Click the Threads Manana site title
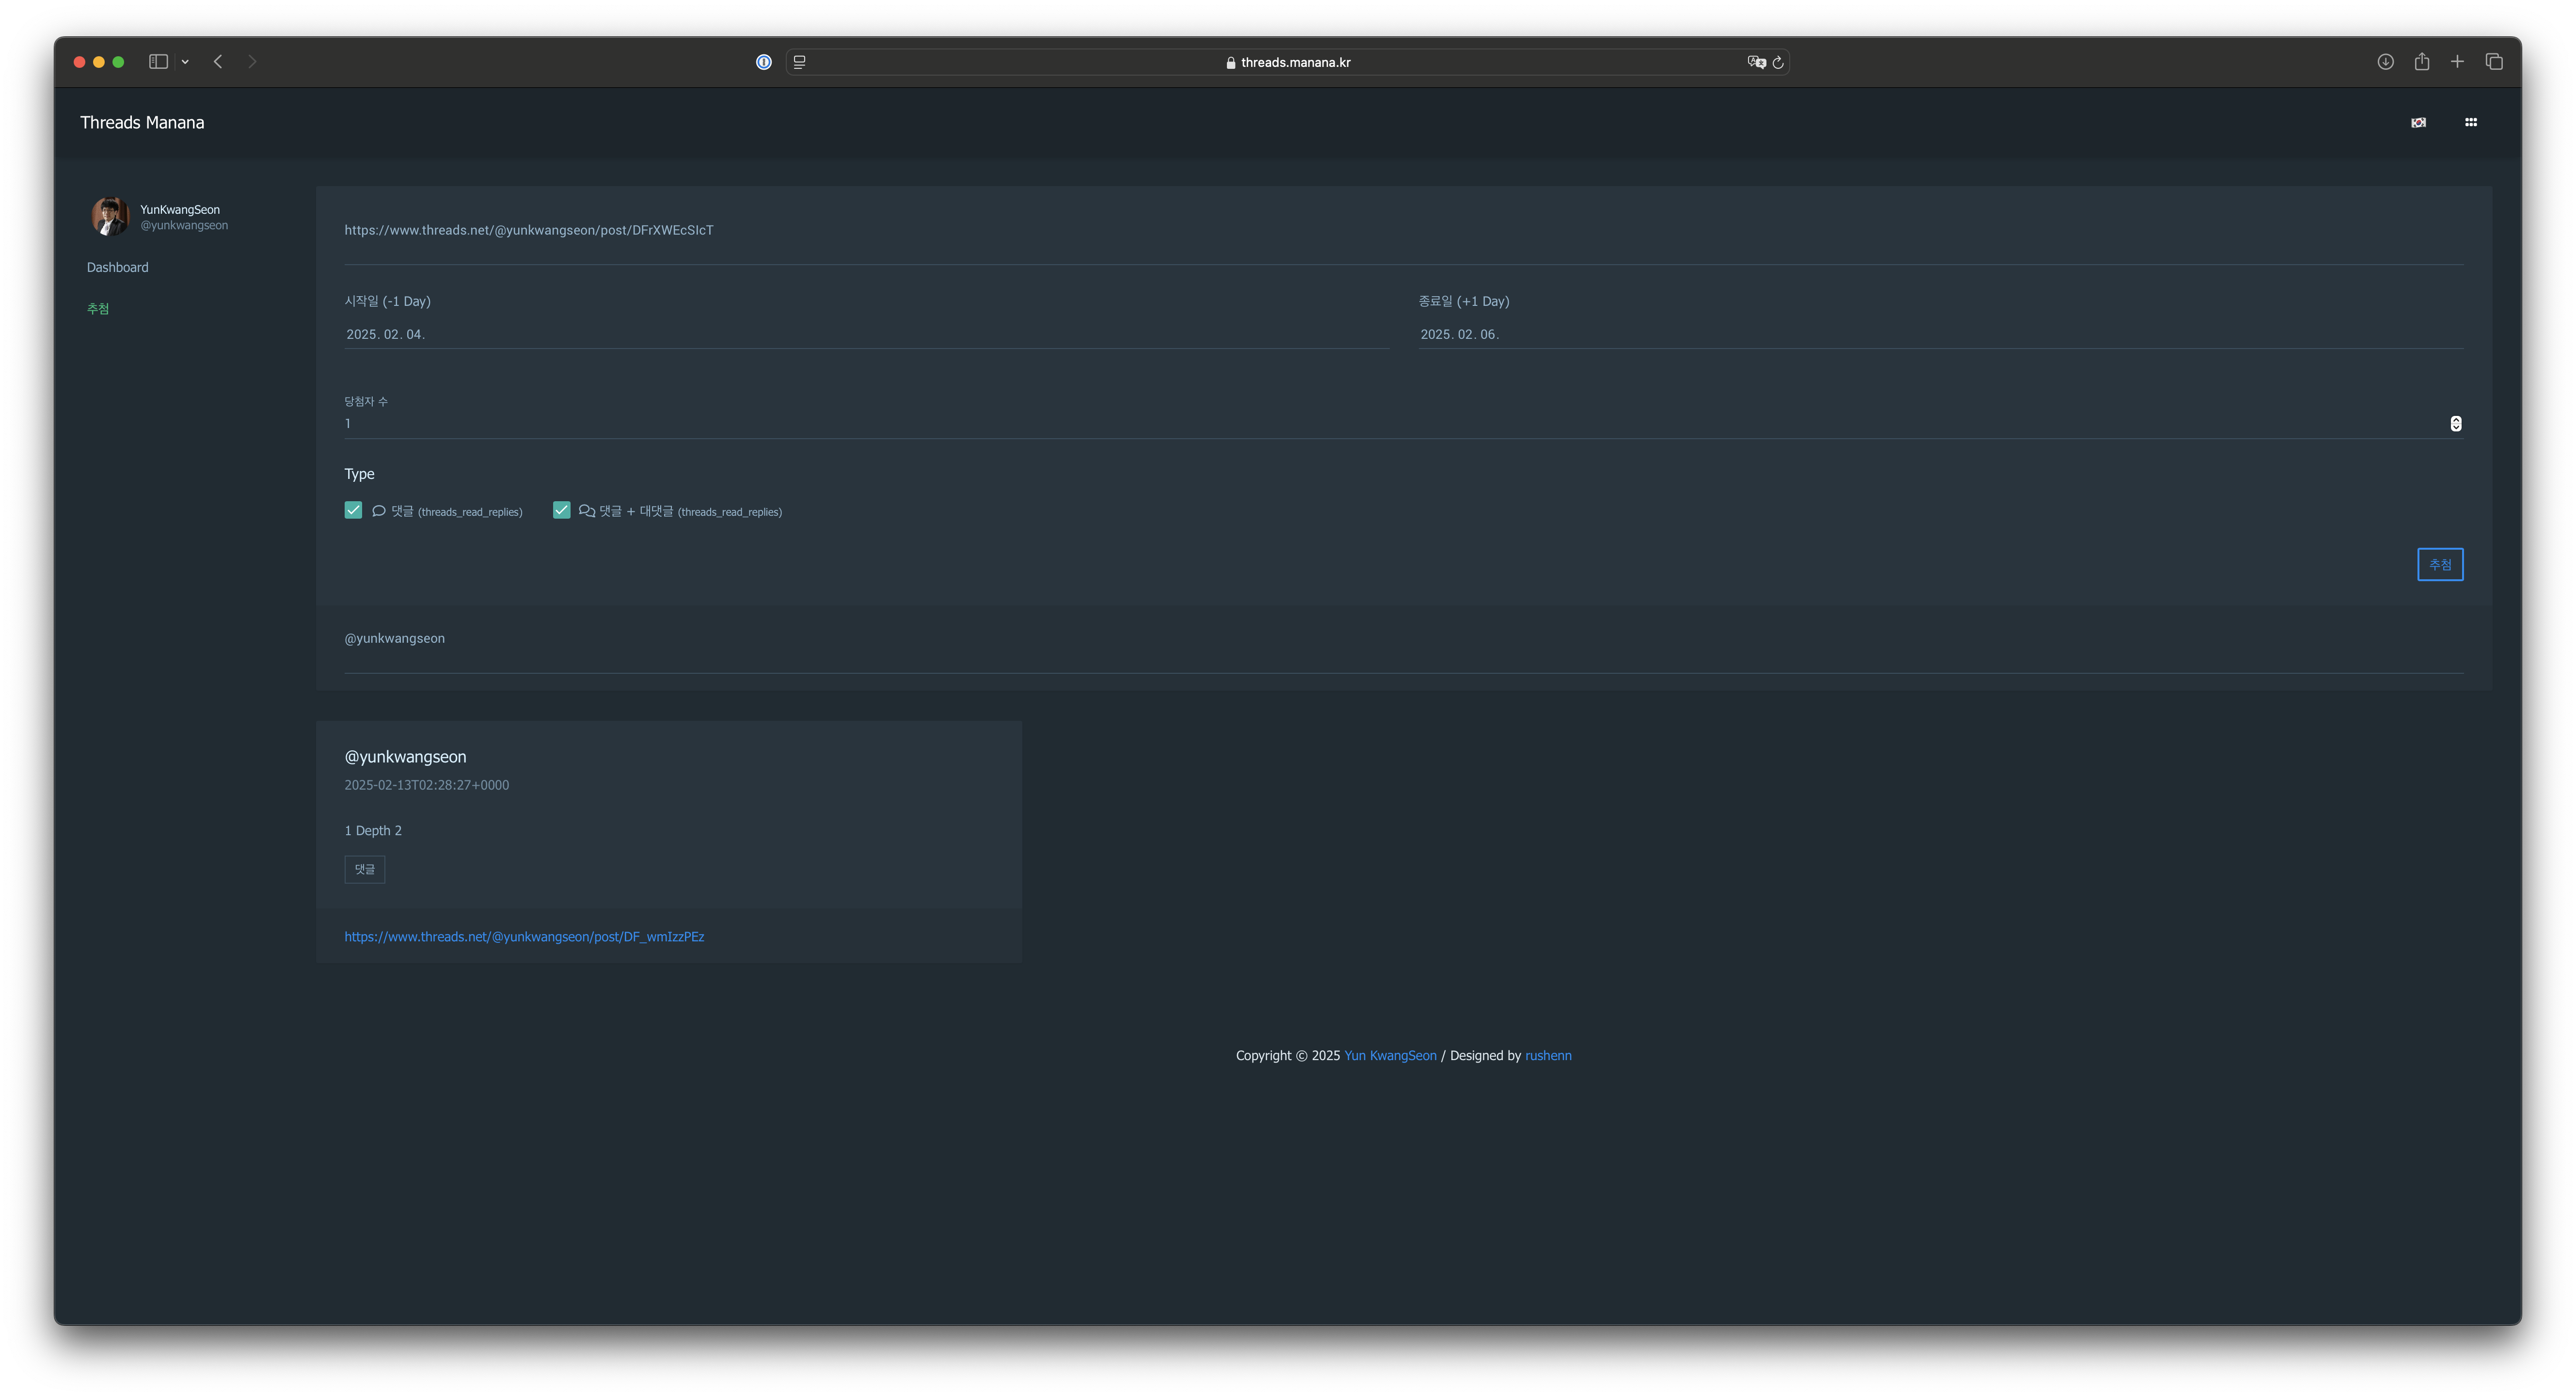The image size is (2576, 1397). pyautogui.click(x=142, y=122)
